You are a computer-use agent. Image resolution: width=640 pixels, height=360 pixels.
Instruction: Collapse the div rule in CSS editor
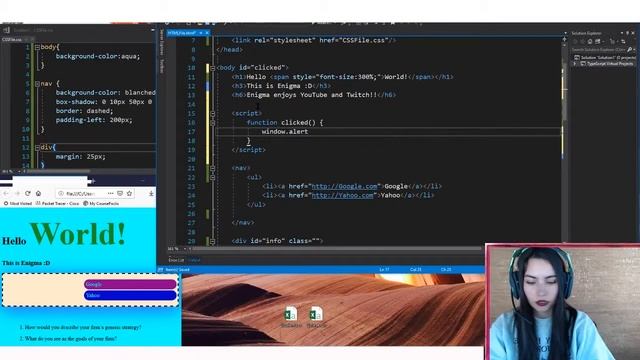[37, 148]
